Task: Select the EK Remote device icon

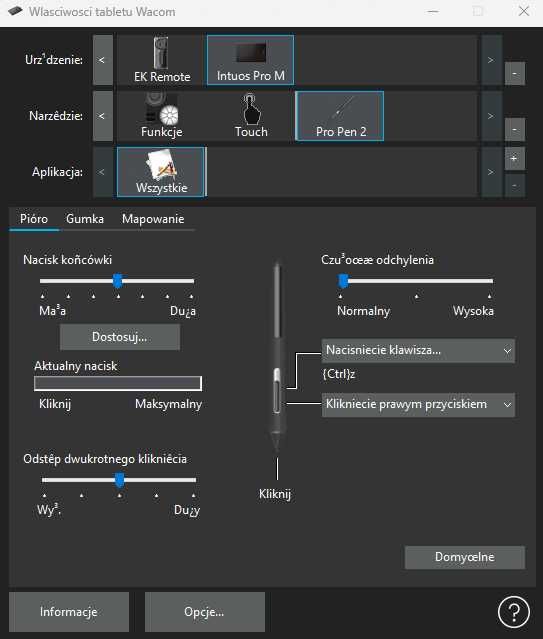Action: coord(161,60)
